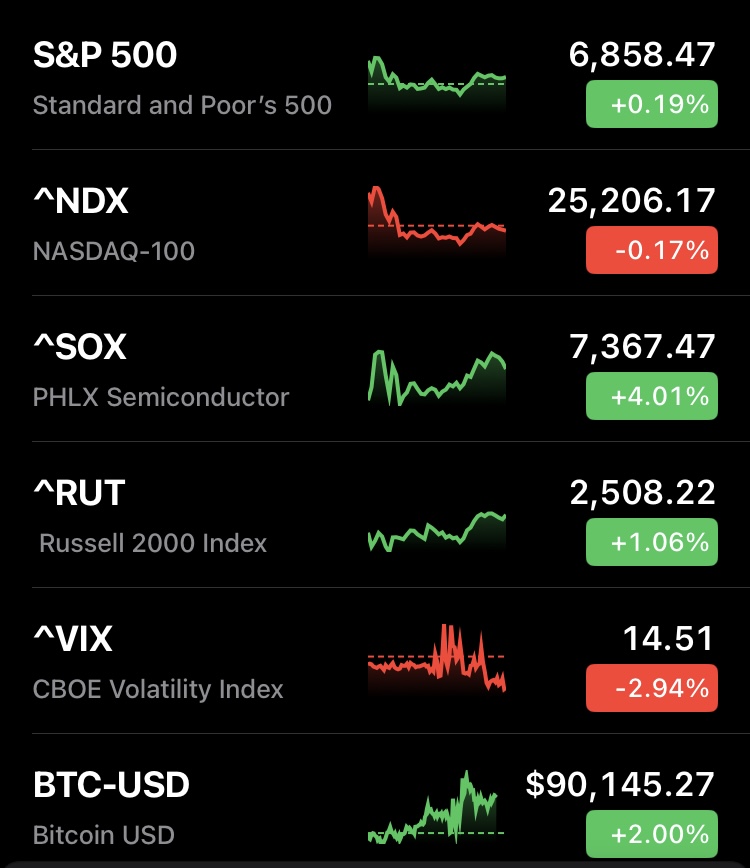Select the BTC-USD ticker symbol
This screenshot has height=868, width=750.
(111, 785)
